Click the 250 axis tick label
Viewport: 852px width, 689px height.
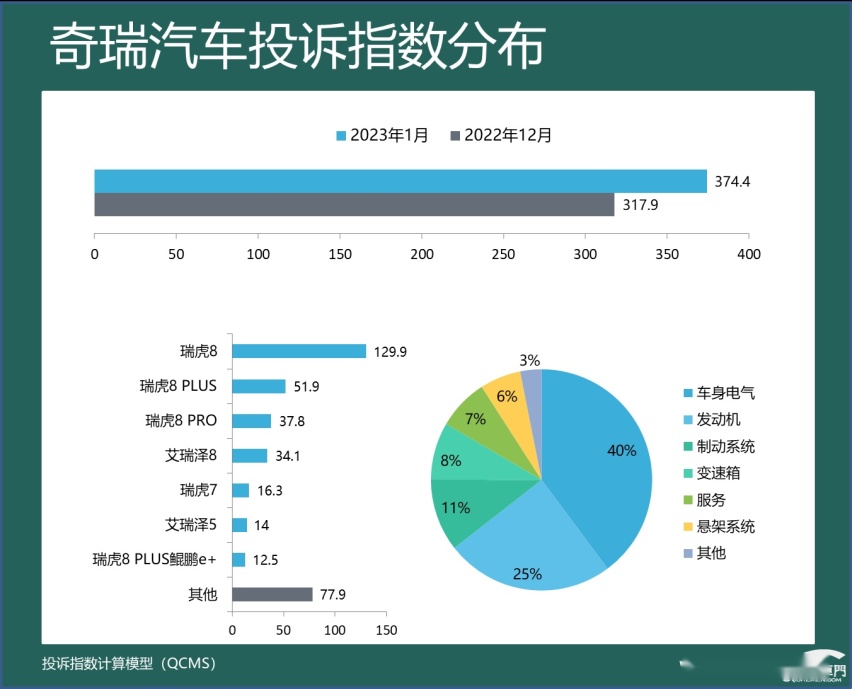pyautogui.click(x=503, y=254)
